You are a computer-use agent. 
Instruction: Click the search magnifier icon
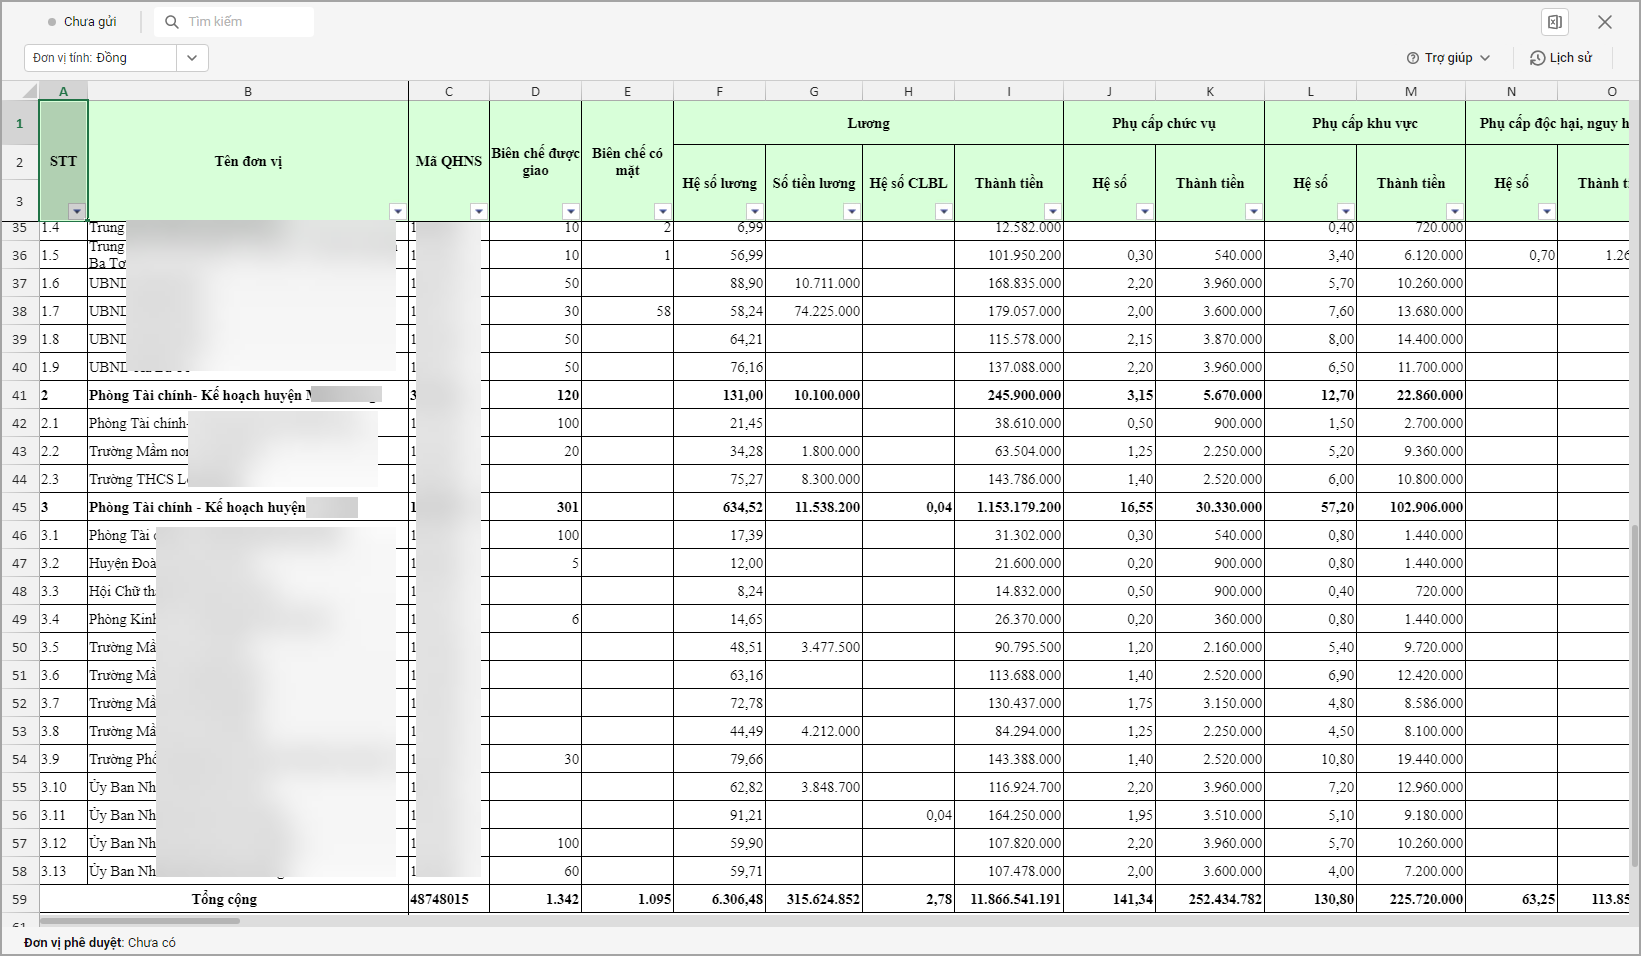[x=172, y=22]
